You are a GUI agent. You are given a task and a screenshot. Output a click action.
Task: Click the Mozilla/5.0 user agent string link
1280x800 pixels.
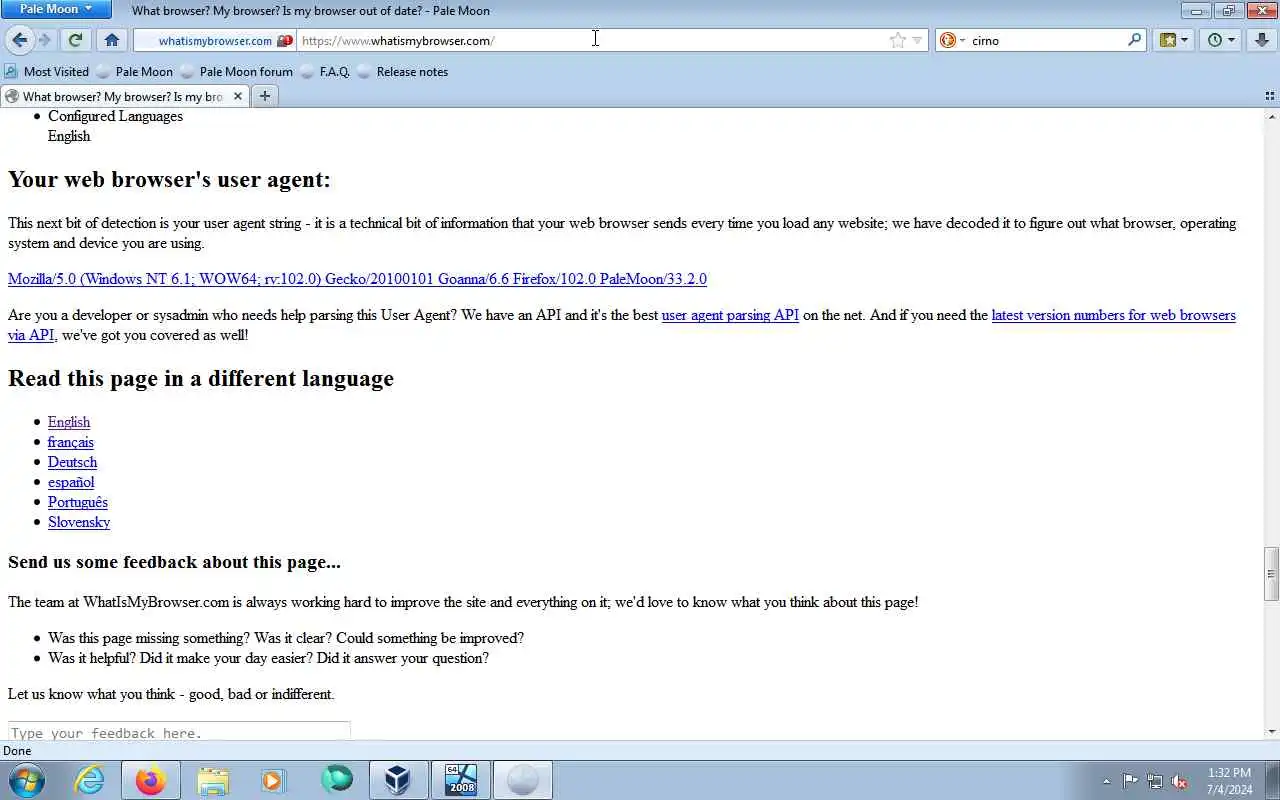[x=357, y=279]
